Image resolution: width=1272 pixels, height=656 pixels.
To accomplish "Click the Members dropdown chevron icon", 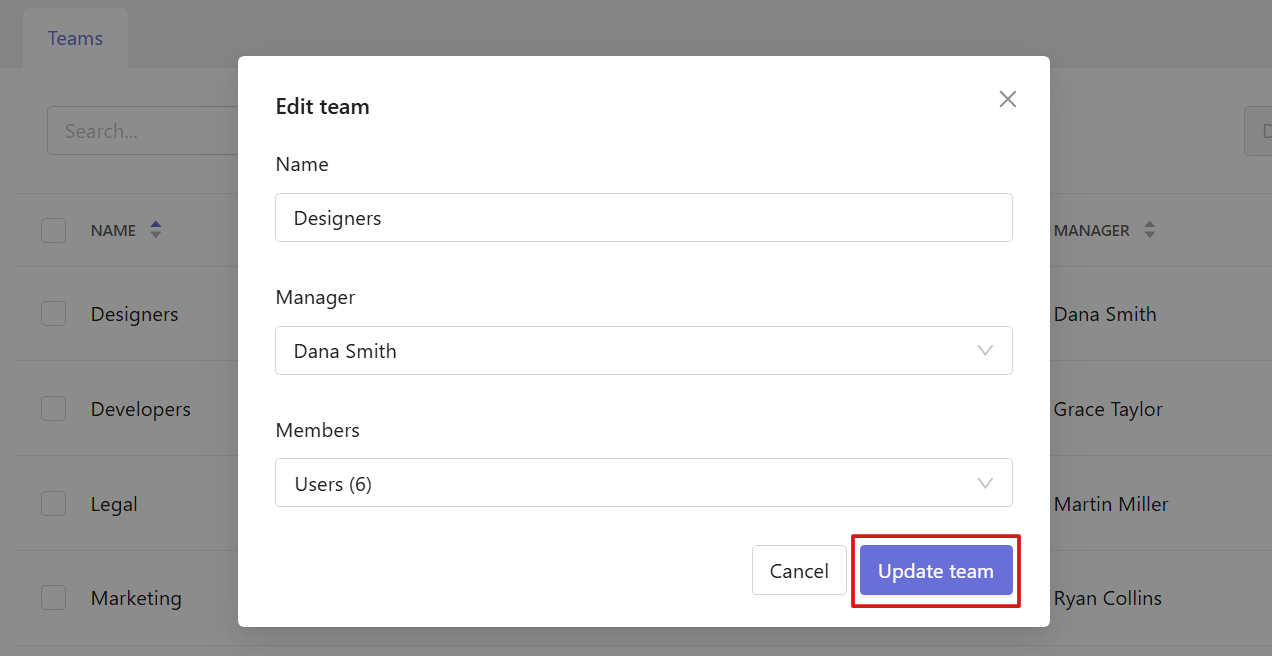I will coord(985,484).
